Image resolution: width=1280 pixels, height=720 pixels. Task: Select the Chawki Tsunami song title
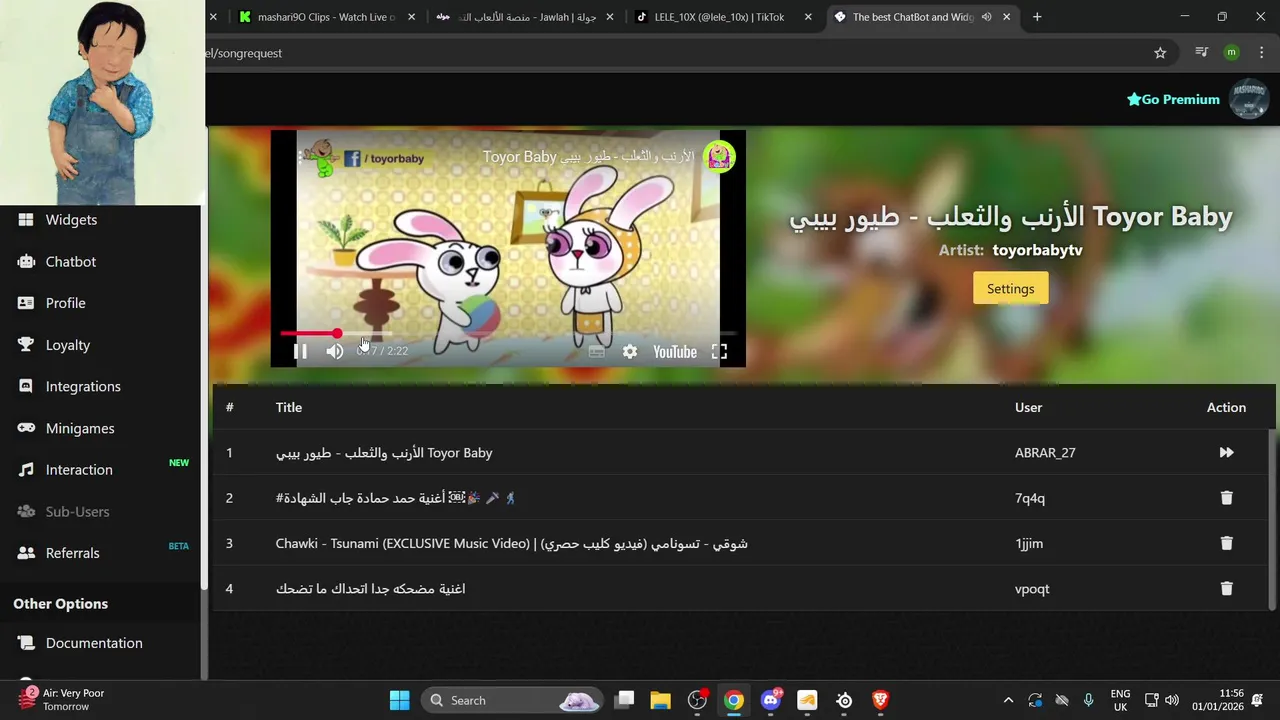(512, 544)
